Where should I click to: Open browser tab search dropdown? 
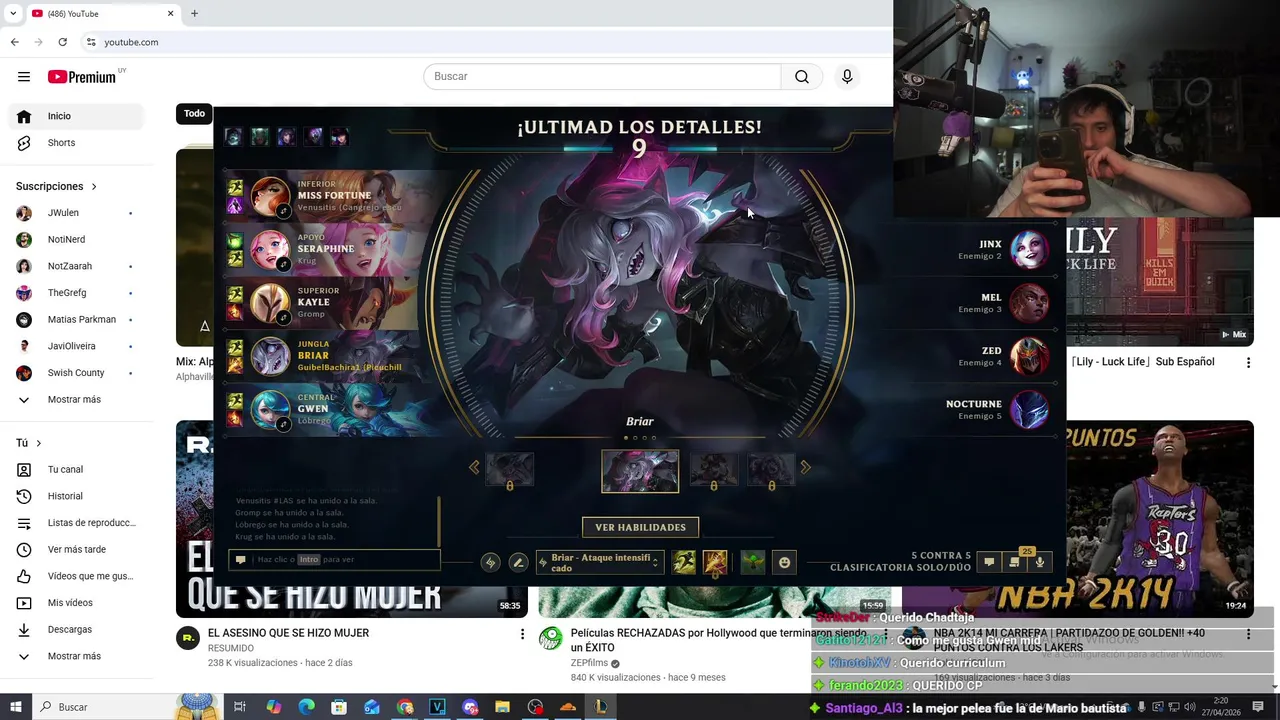click(x=13, y=13)
